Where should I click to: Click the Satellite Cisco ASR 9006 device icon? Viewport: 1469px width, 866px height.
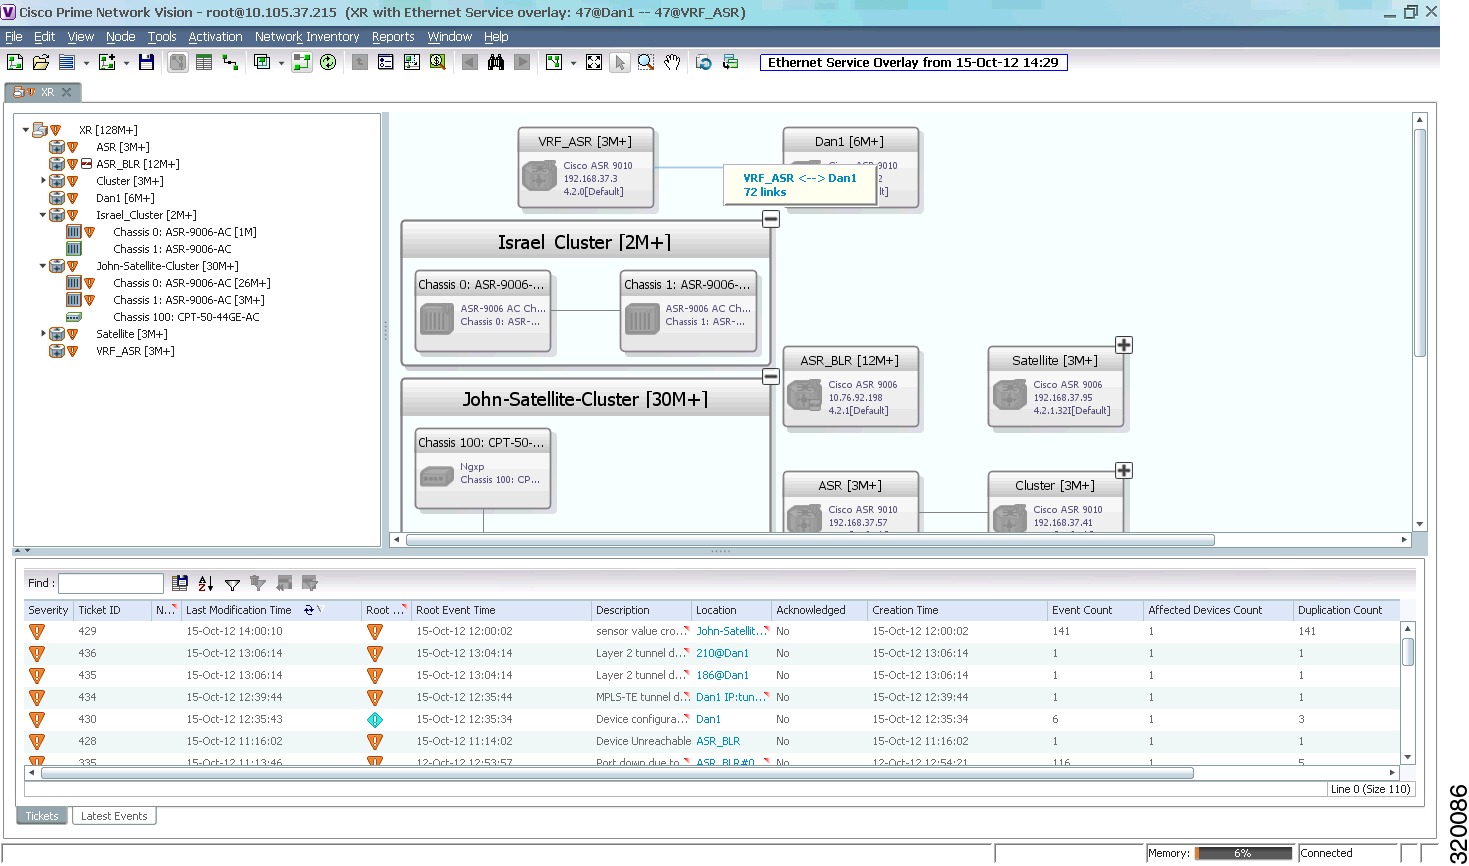[x=1010, y=396]
